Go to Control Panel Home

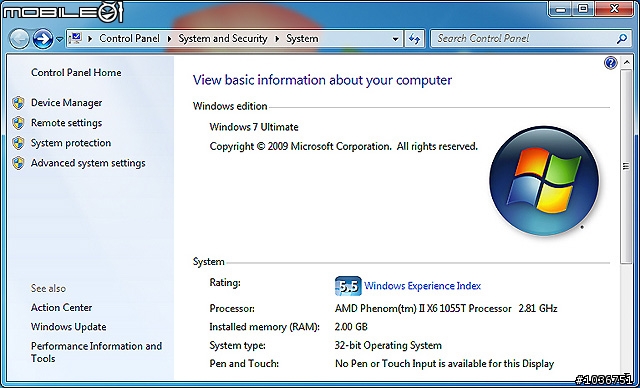click(x=76, y=73)
